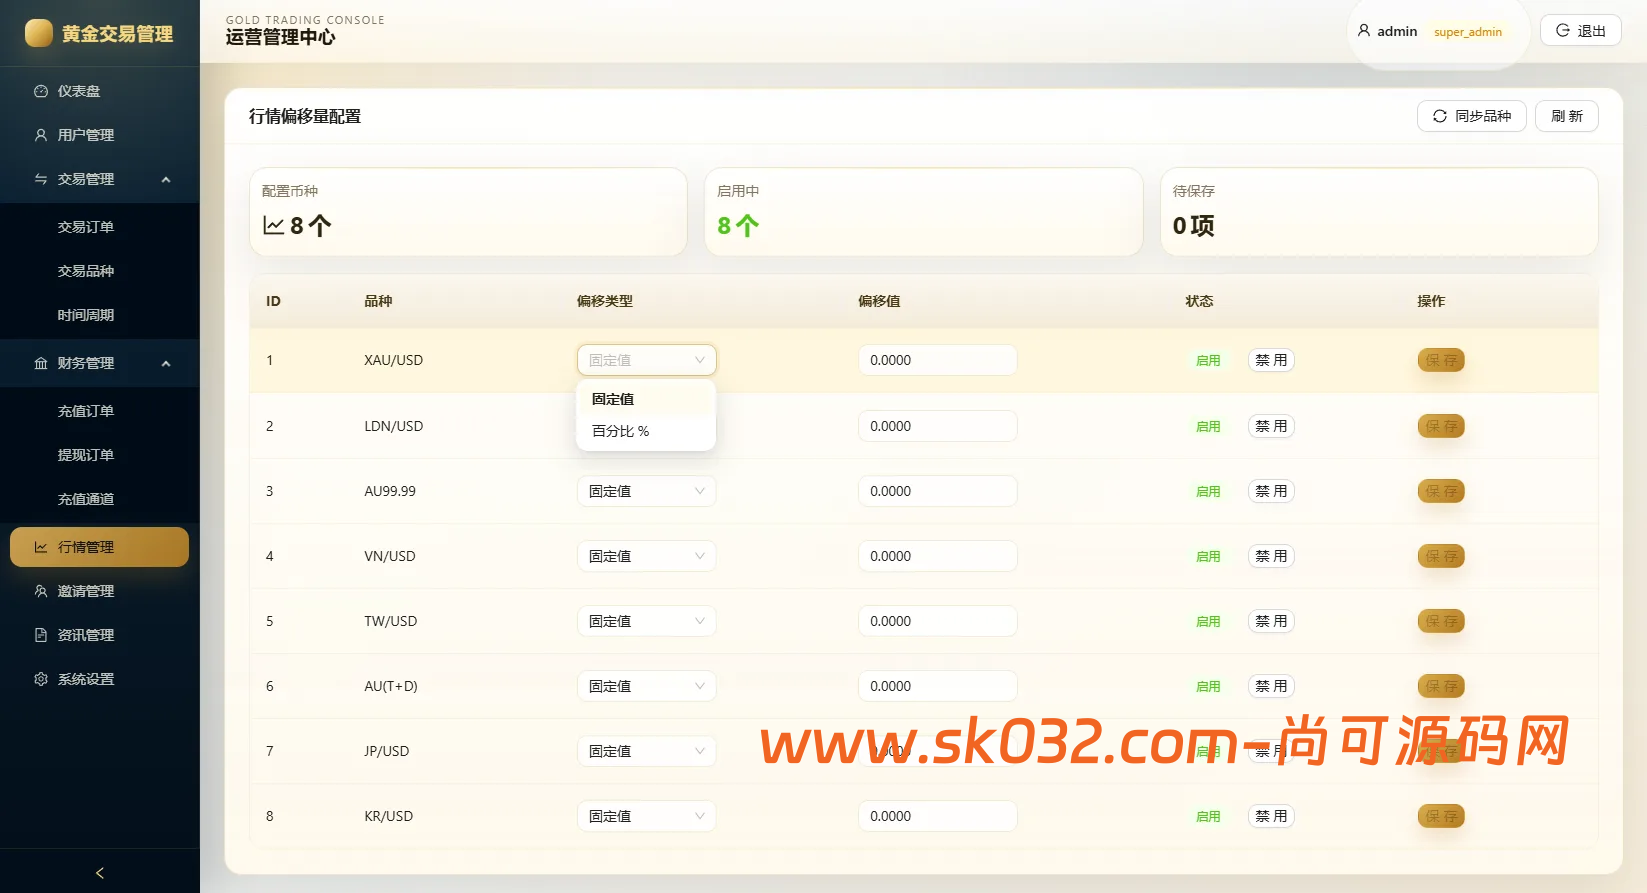Focus offset value field for TW/USD

pyautogui.click(x=938, y=621)
